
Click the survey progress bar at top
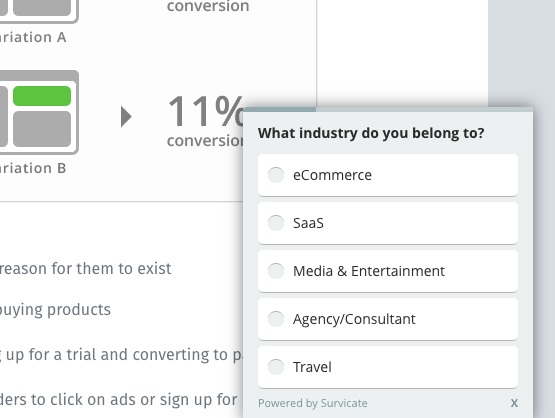tap(388, 109)
